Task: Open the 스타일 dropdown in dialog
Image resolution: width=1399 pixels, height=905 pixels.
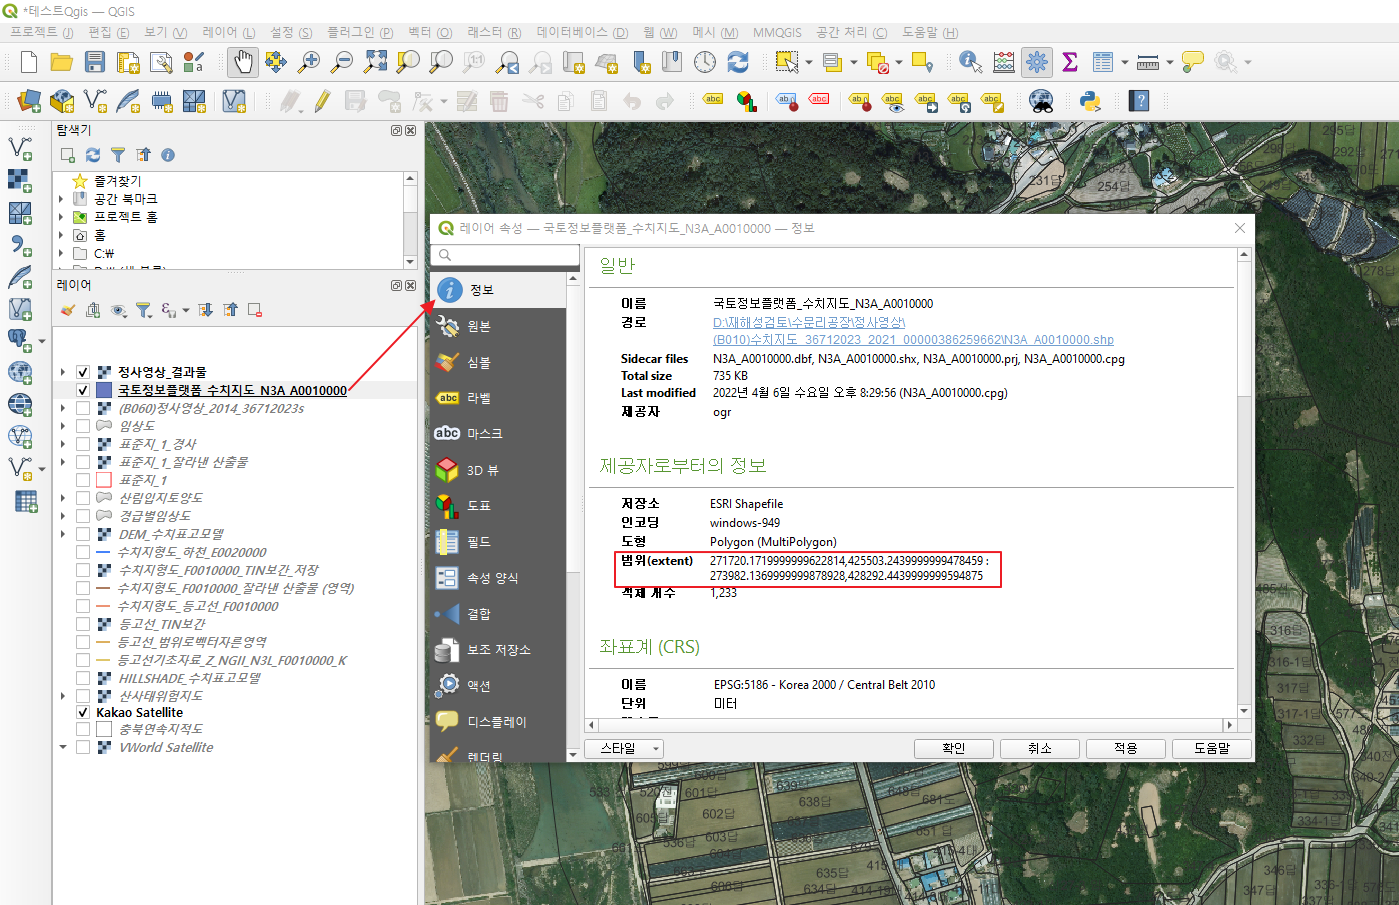Action: pyautogui.click(x=626, y=748)
